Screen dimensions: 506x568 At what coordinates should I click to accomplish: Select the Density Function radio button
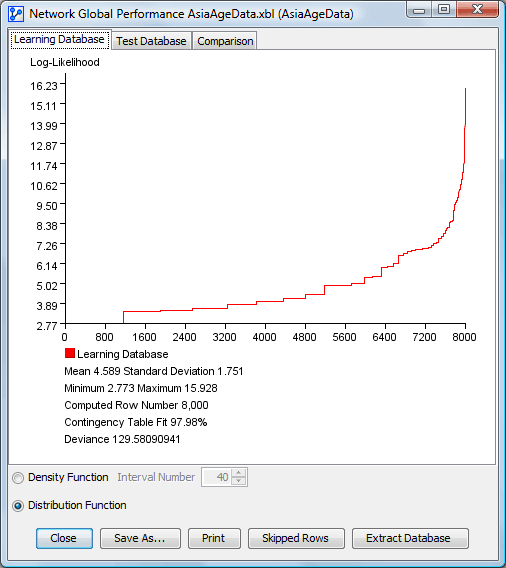[18, 478]
